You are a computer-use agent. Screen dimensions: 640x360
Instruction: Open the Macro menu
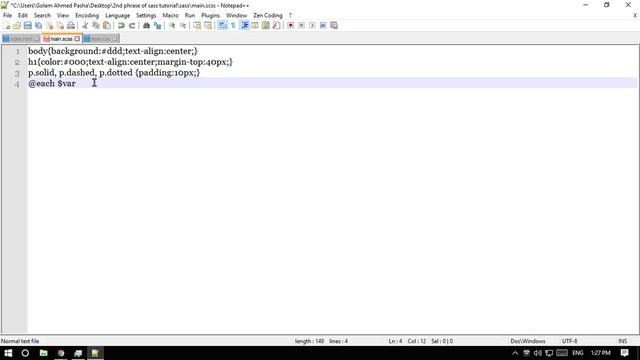(170, 15)
